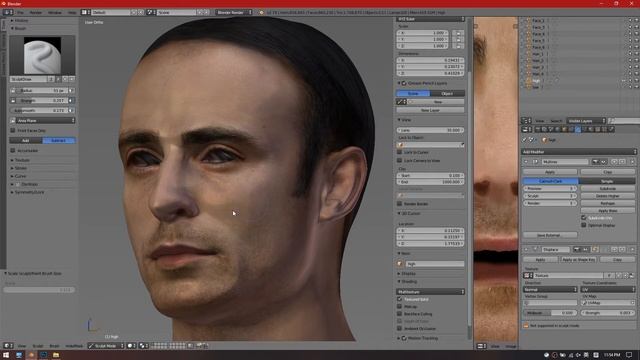The image size is (640, 360).
Task: Click the Delete Higher button
Action: coord(608,196)
